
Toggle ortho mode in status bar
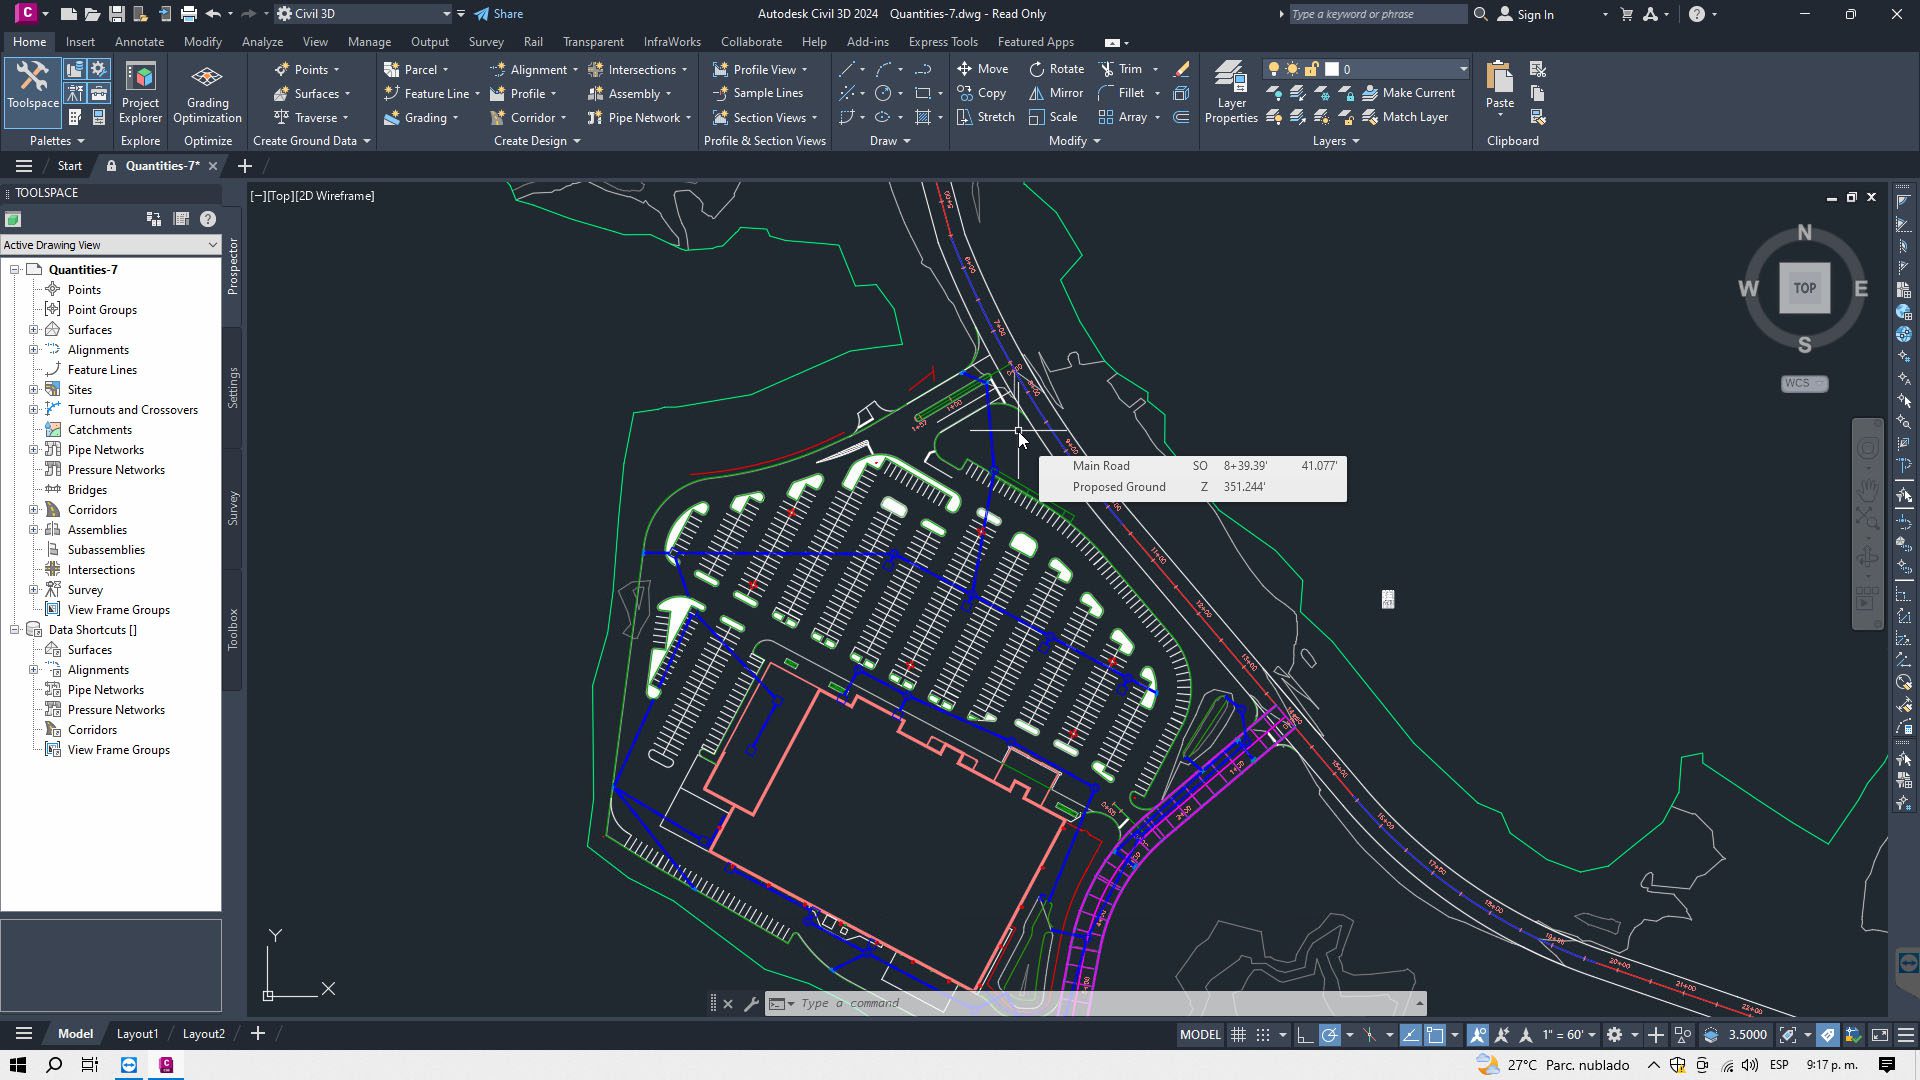(1304, 1035)
